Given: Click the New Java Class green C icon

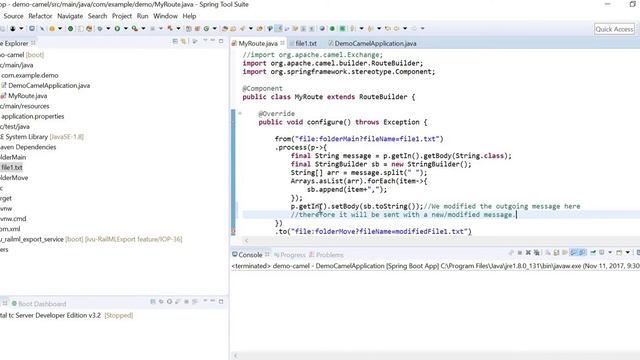Looking at the screenshot, I should 207,29.
